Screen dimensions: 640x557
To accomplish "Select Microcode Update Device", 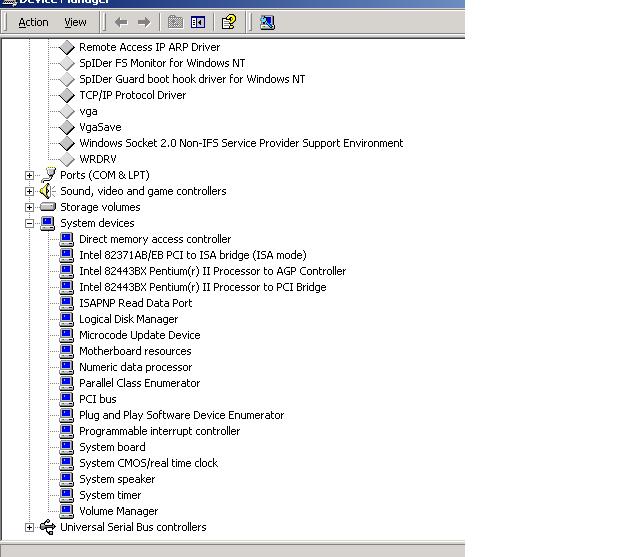I will coord(140,335).
